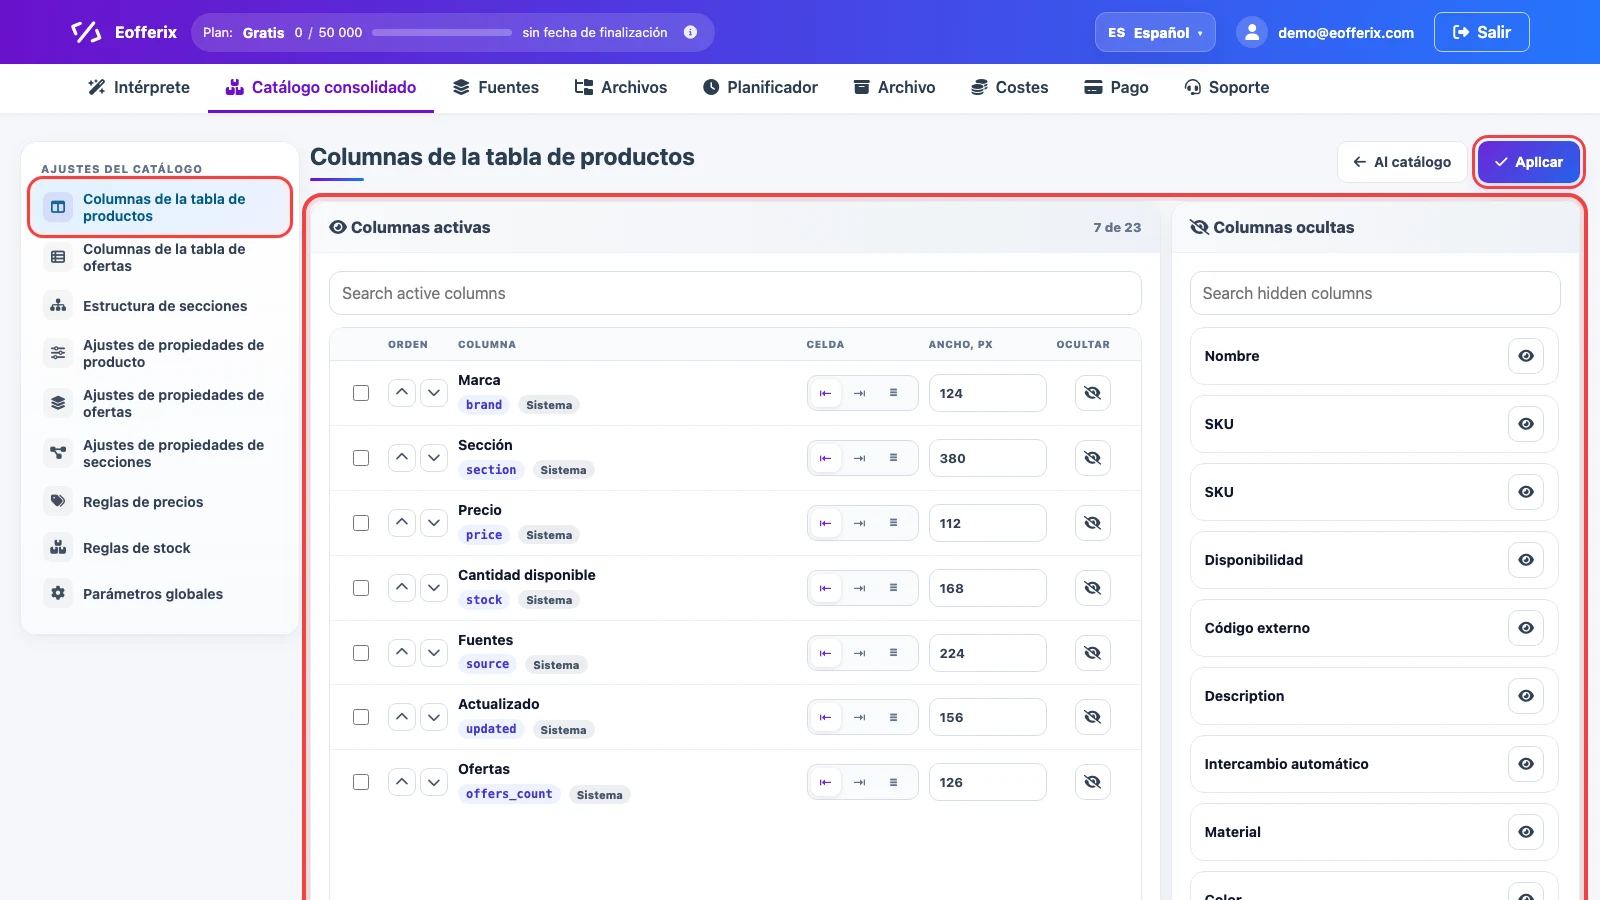Move Fuentes column down

pyautogui.click(x=434, y=653)
